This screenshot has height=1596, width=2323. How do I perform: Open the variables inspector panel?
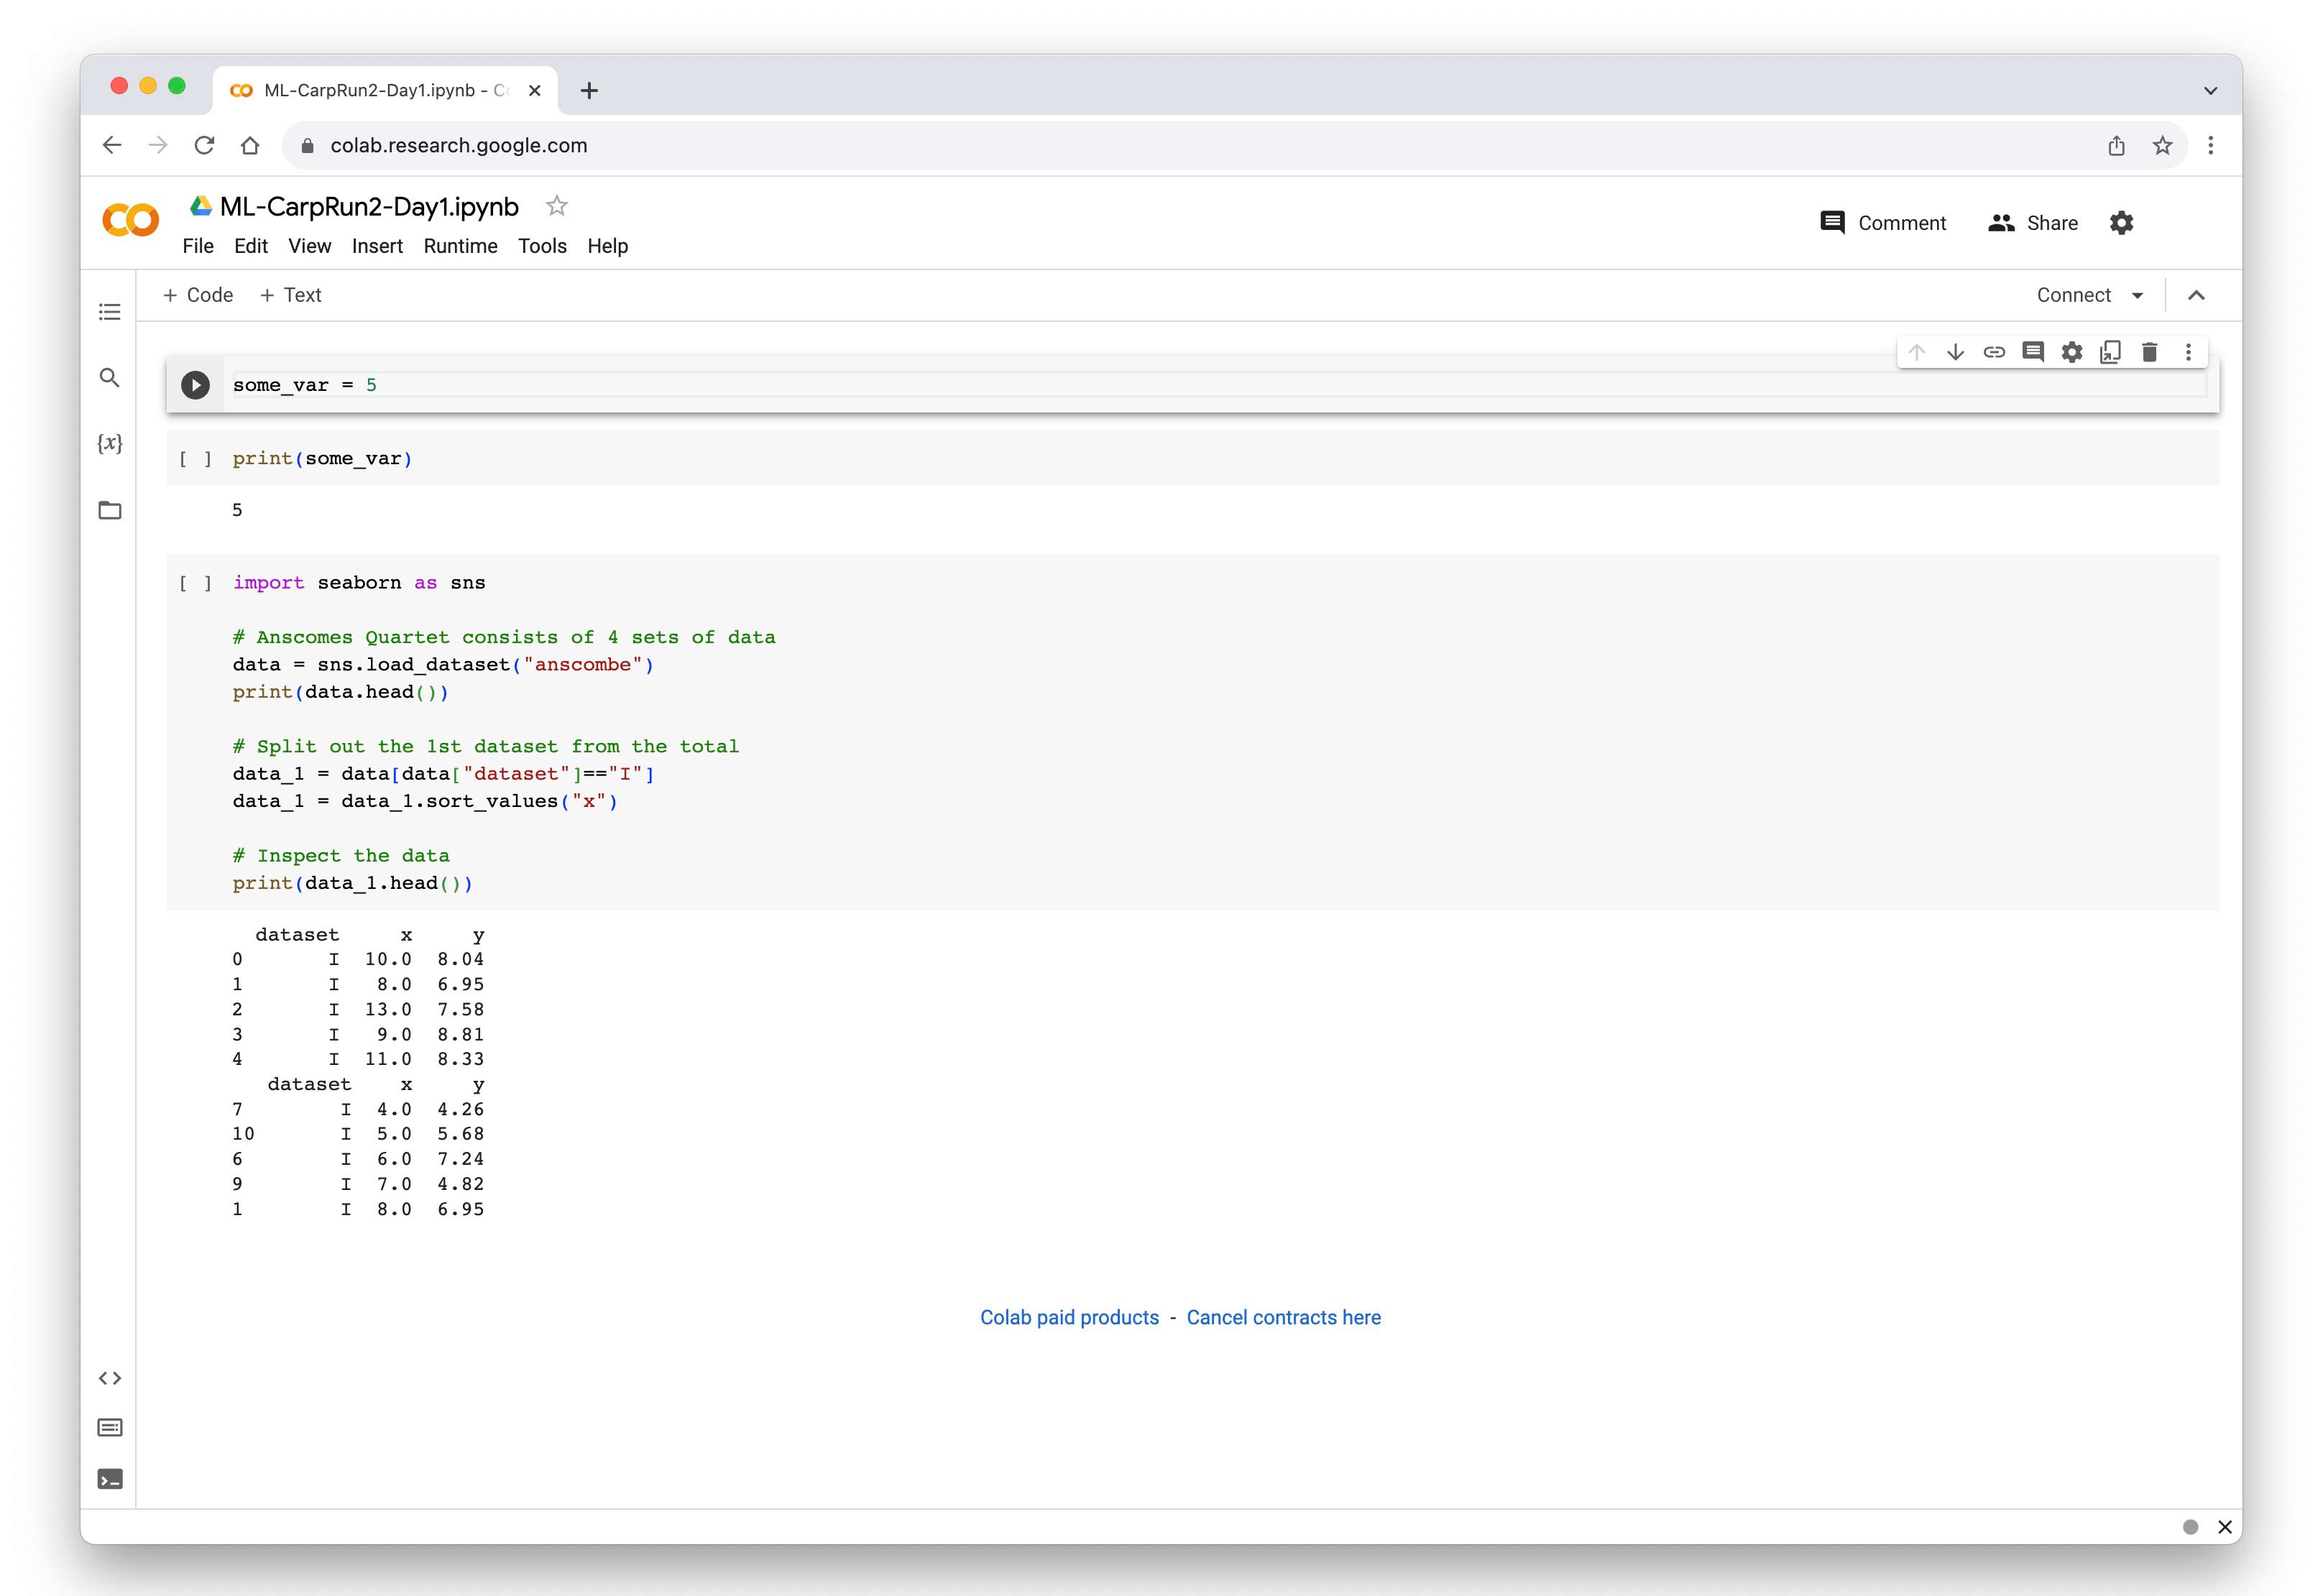(x=110, y=443)
